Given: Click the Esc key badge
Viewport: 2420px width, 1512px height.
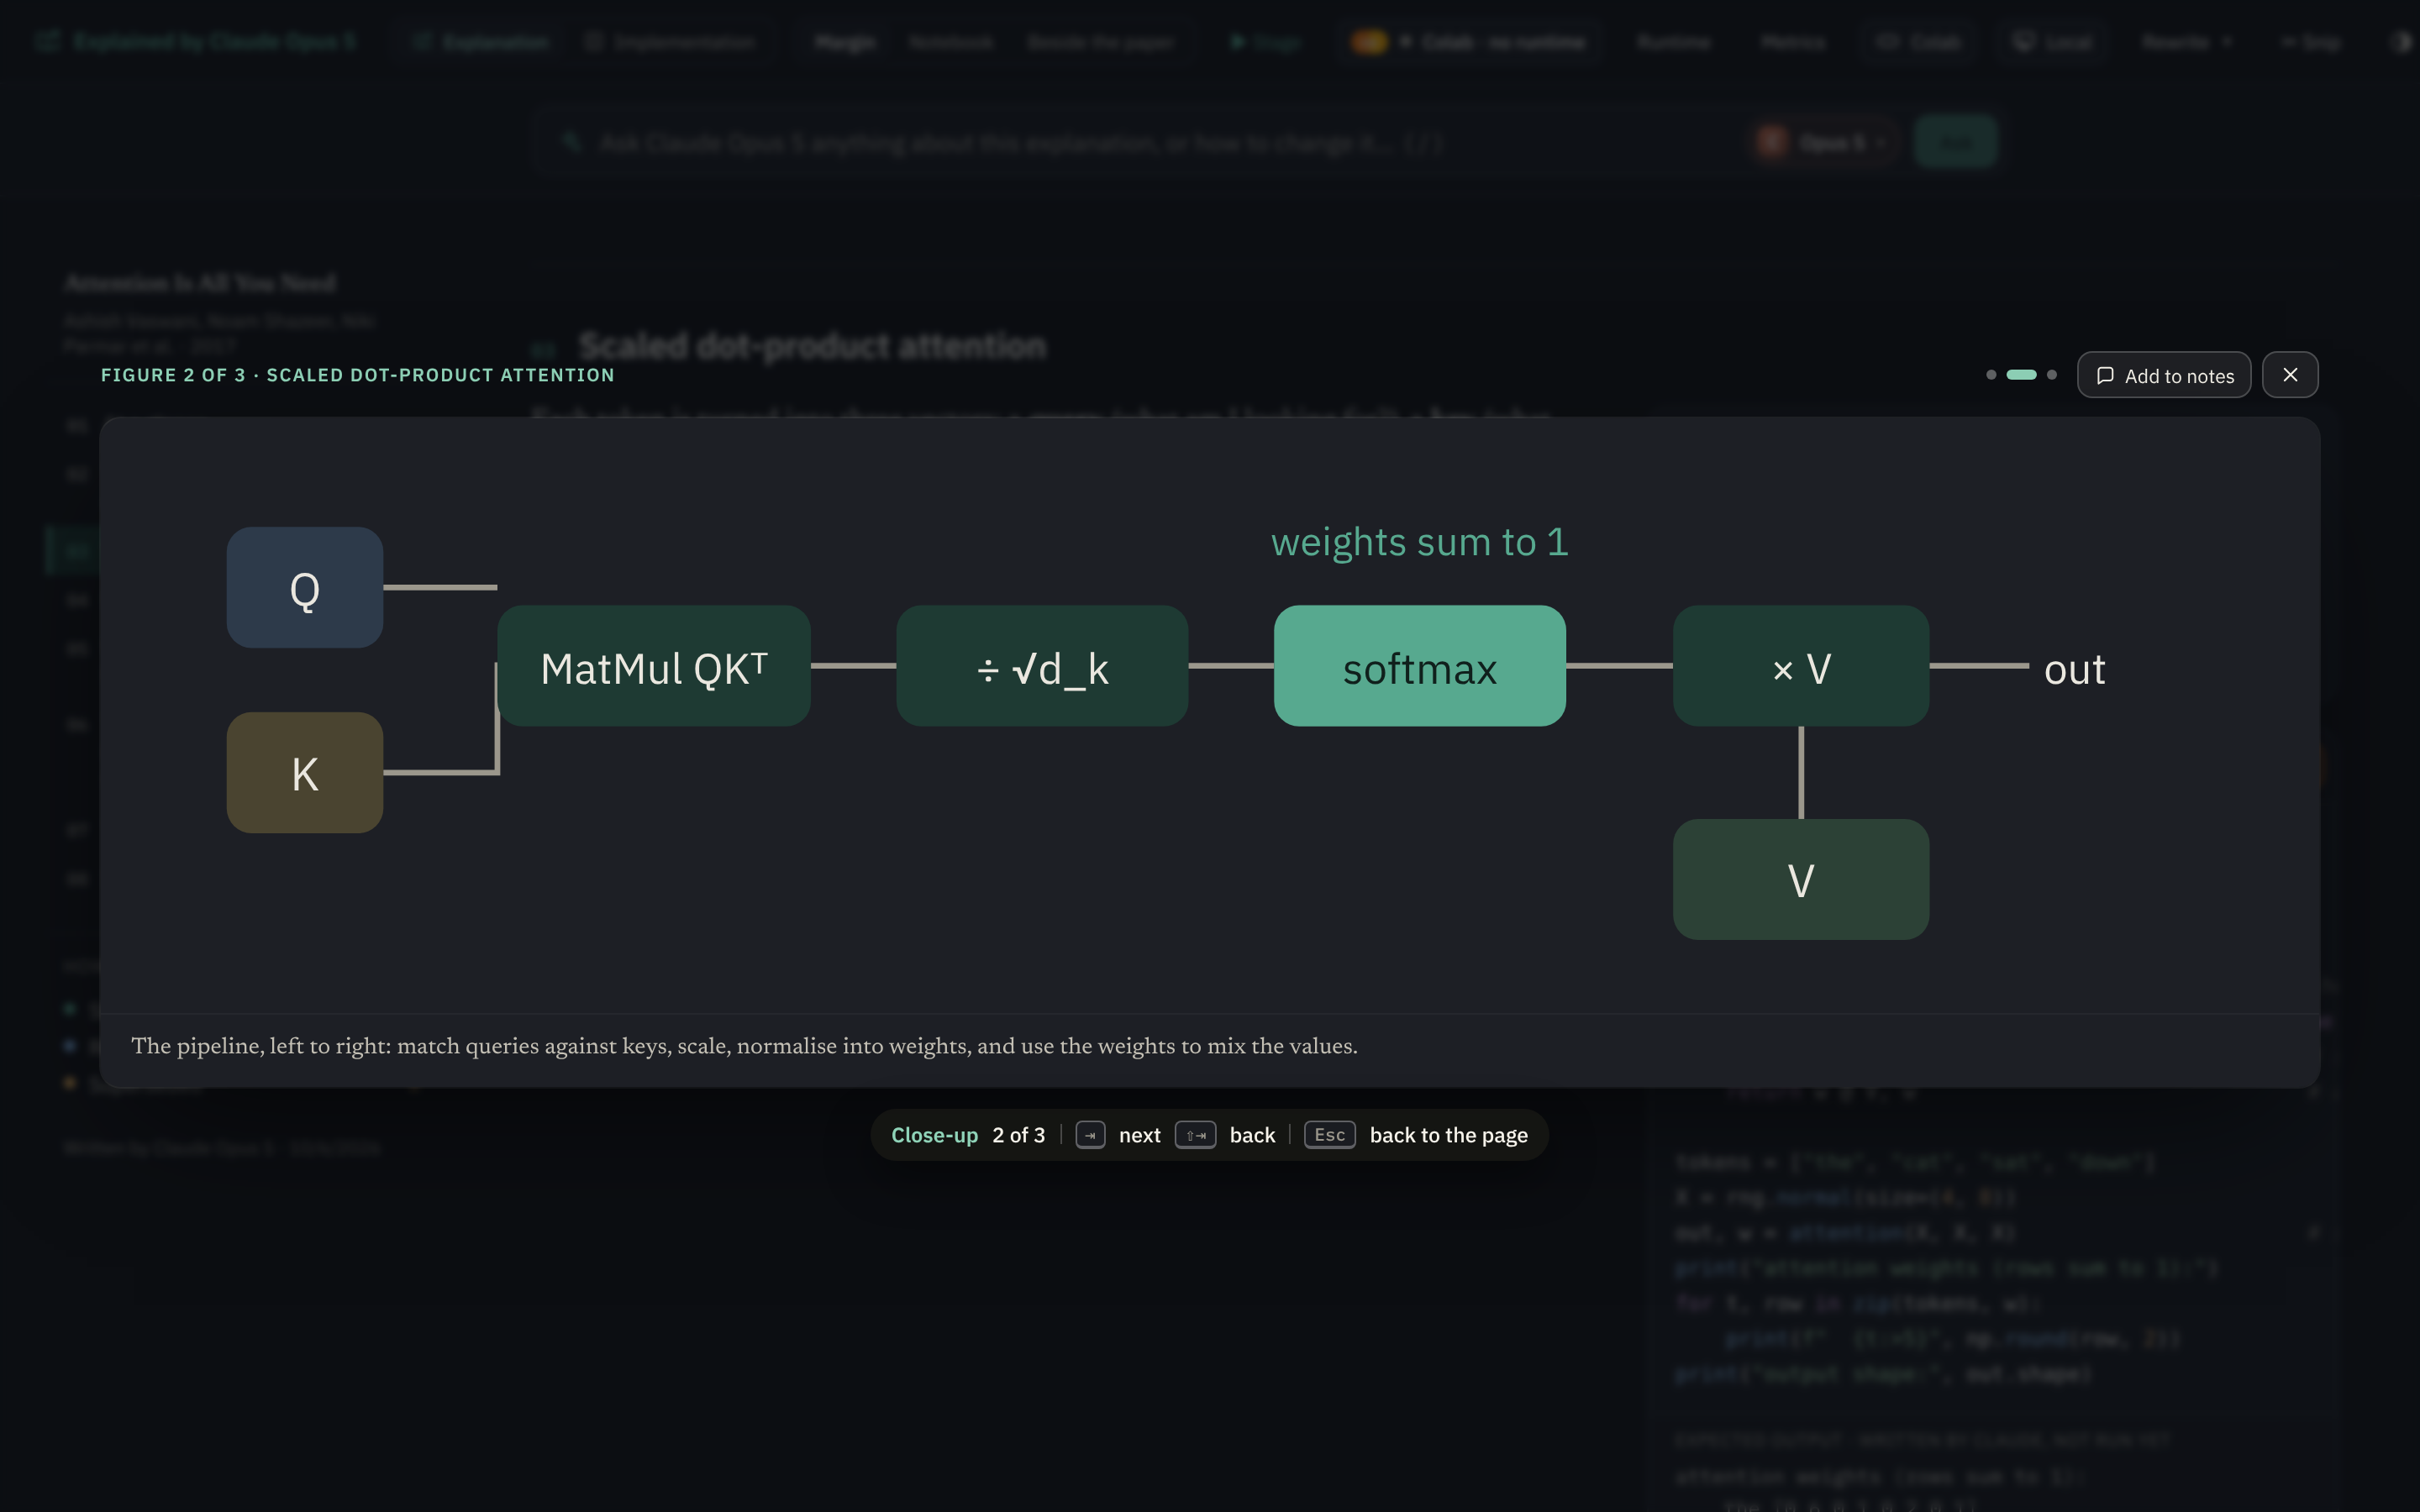Looking at the screenshot, I should click(x=1329, y=1135).
